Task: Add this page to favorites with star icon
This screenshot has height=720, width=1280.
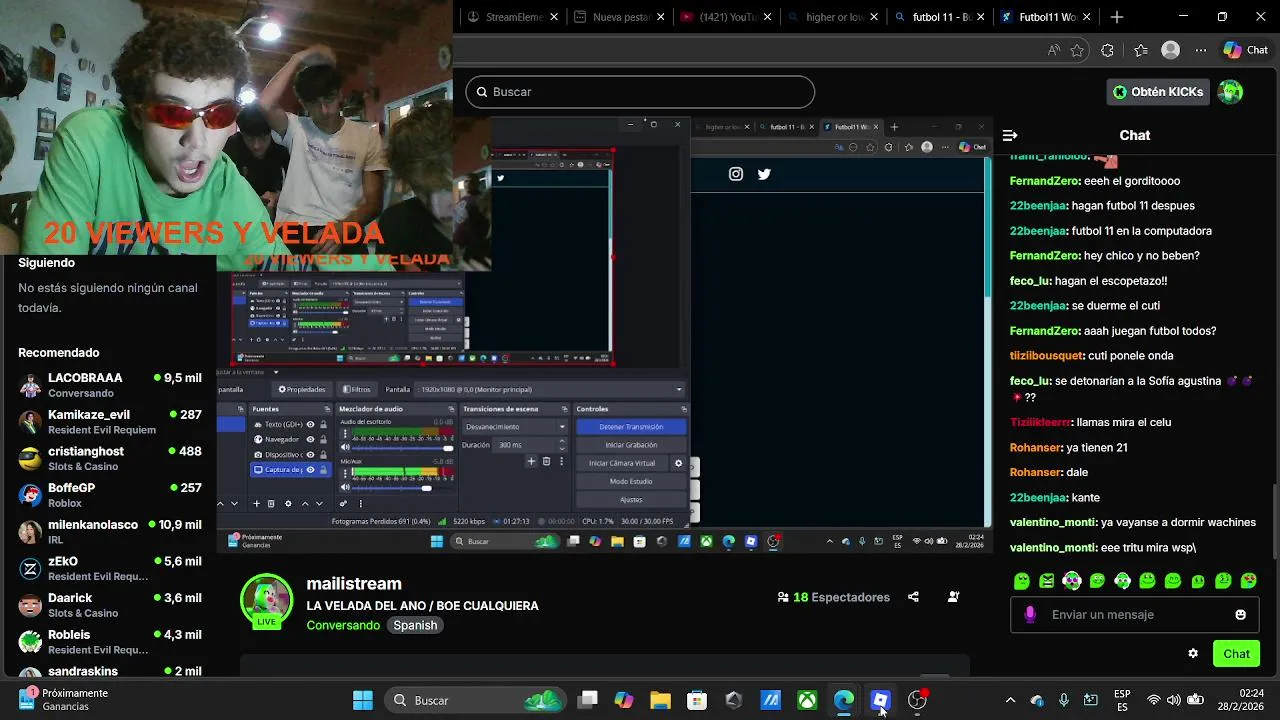Action: 1077,50
